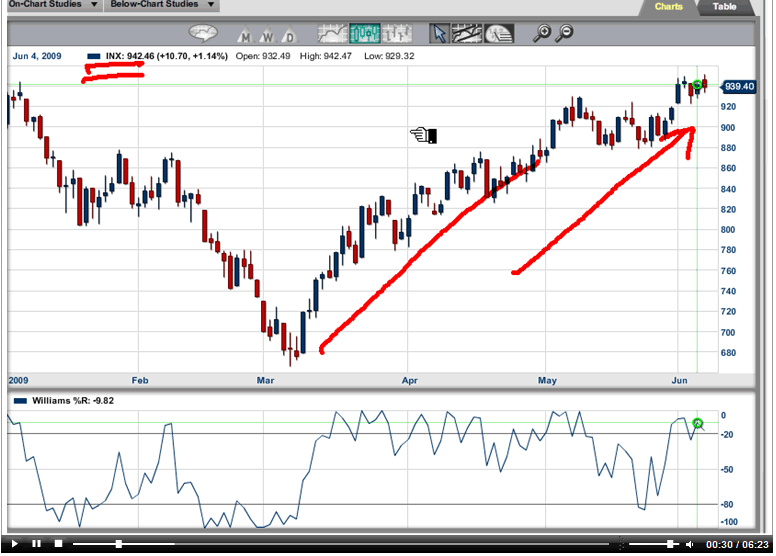
Task: Click the video progress seek slider
Action: 119,544
